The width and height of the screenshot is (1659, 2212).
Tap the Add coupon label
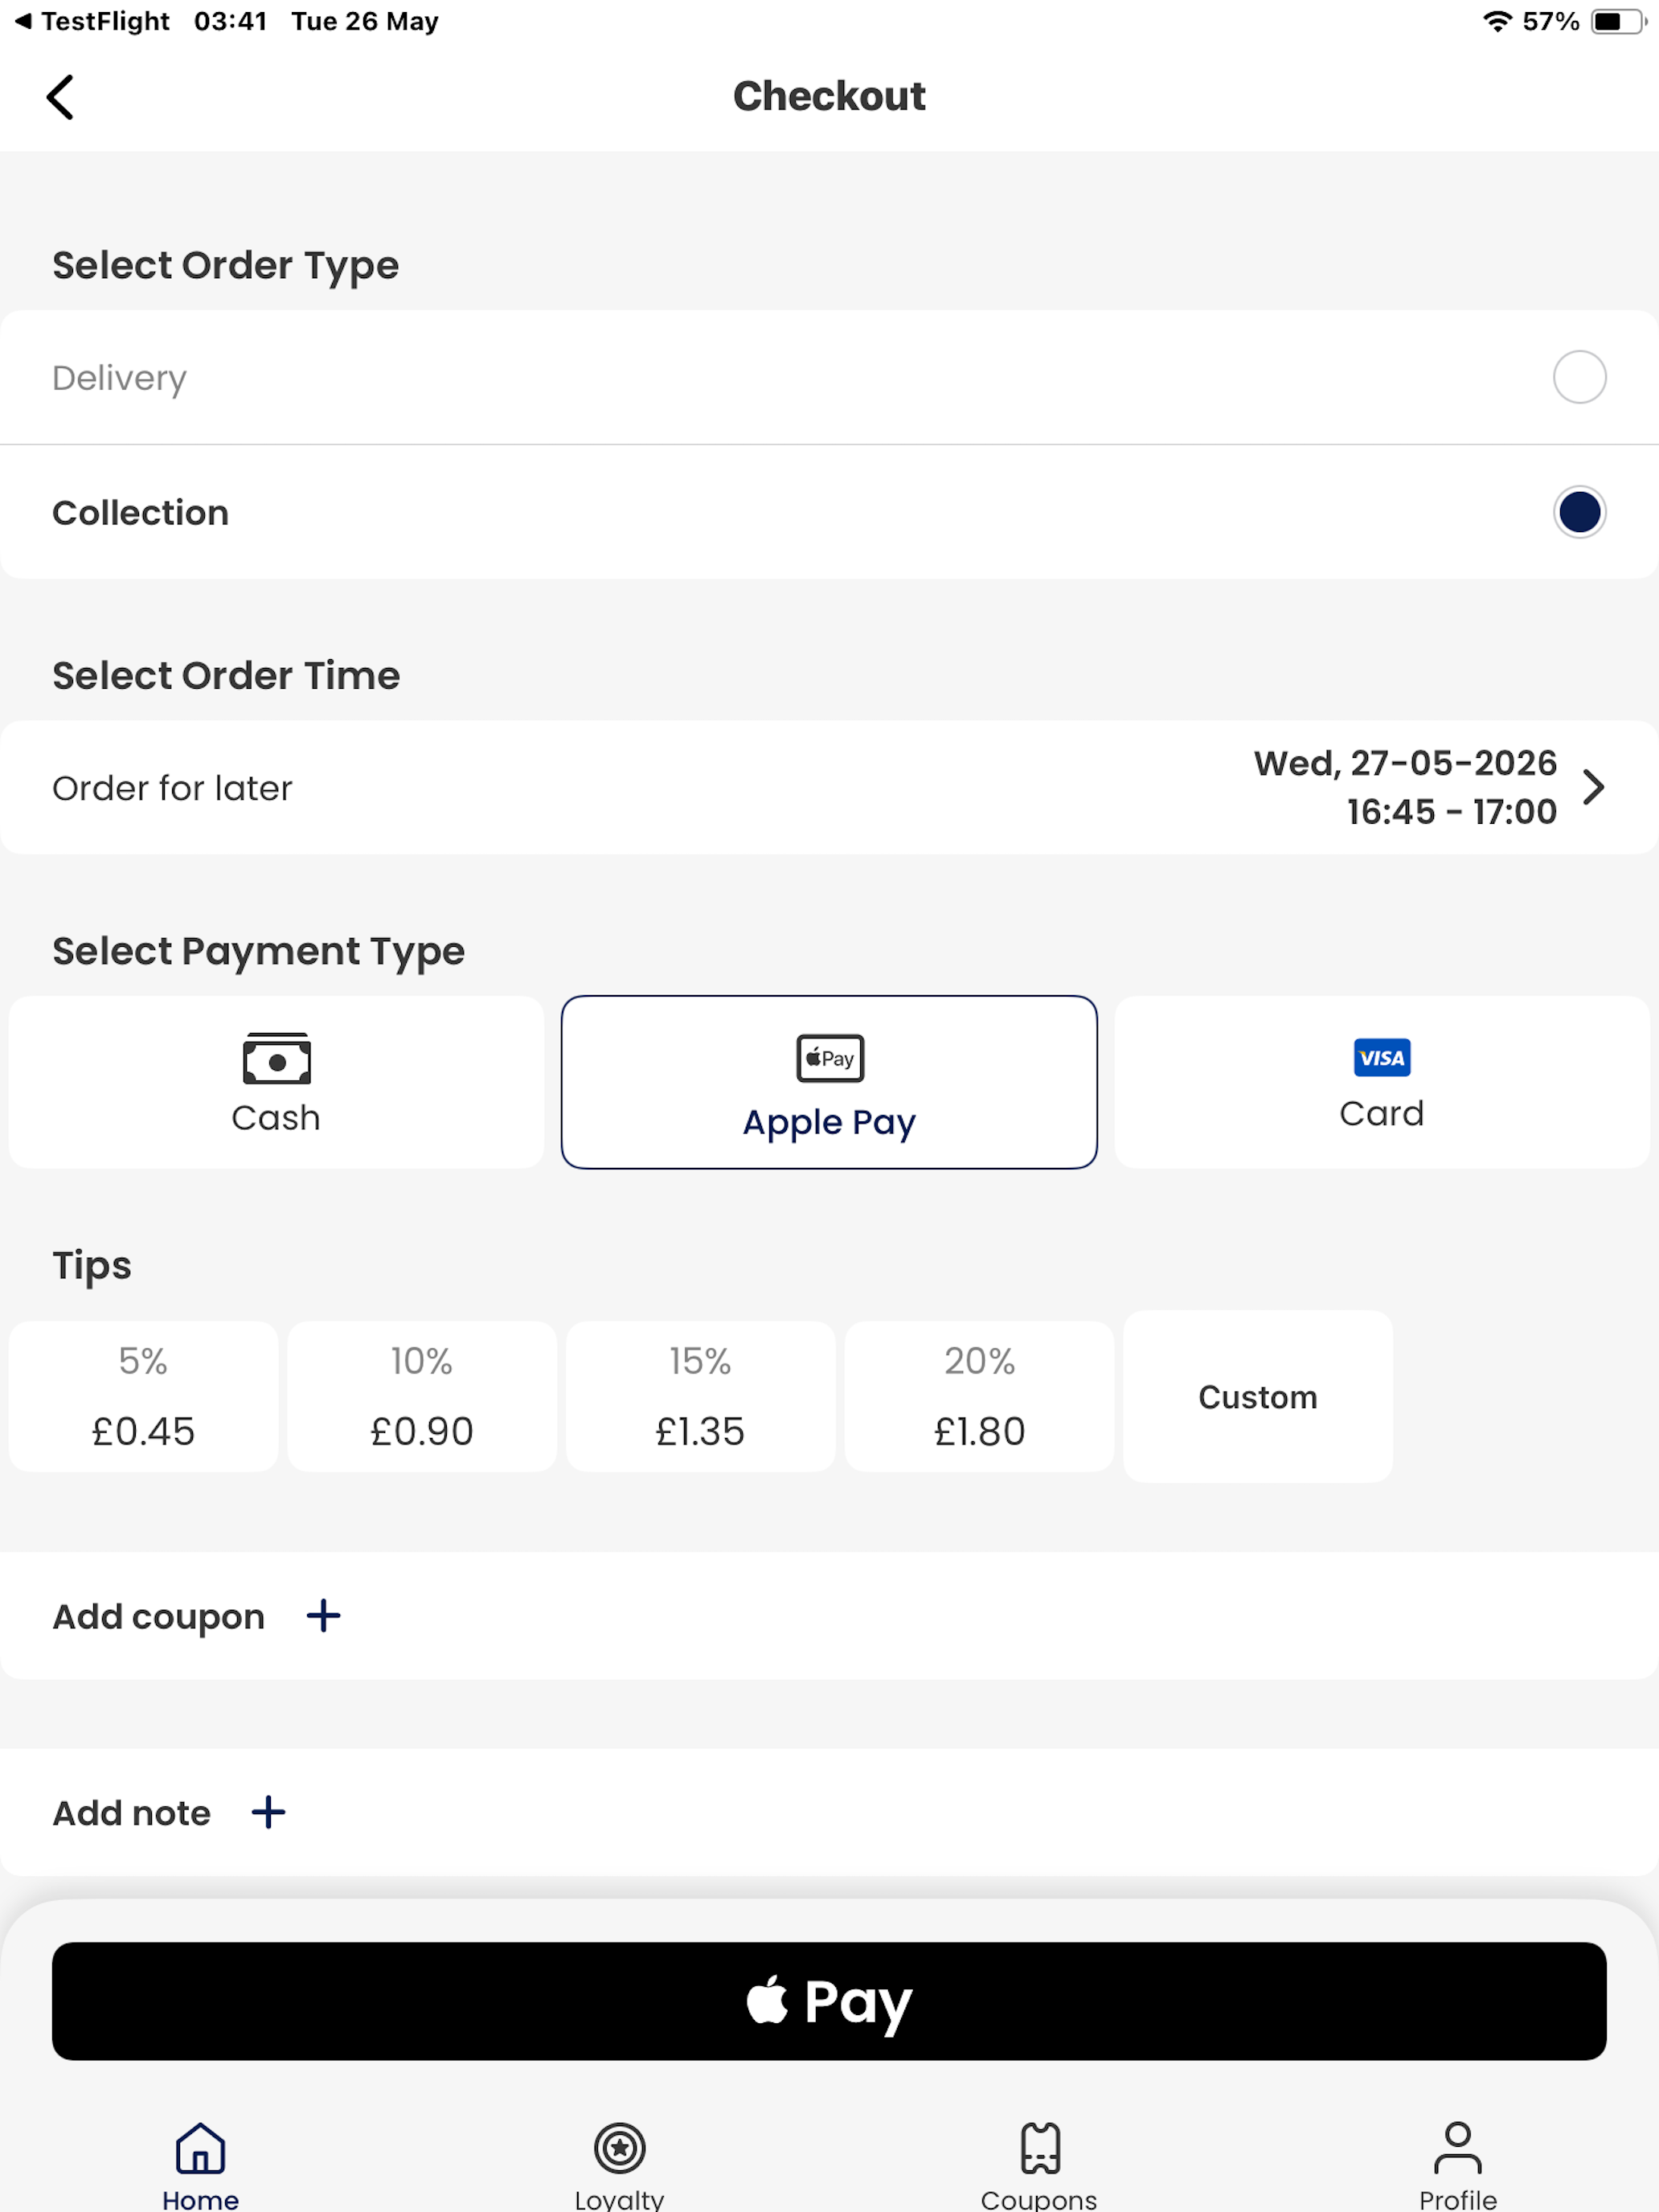158,1616
